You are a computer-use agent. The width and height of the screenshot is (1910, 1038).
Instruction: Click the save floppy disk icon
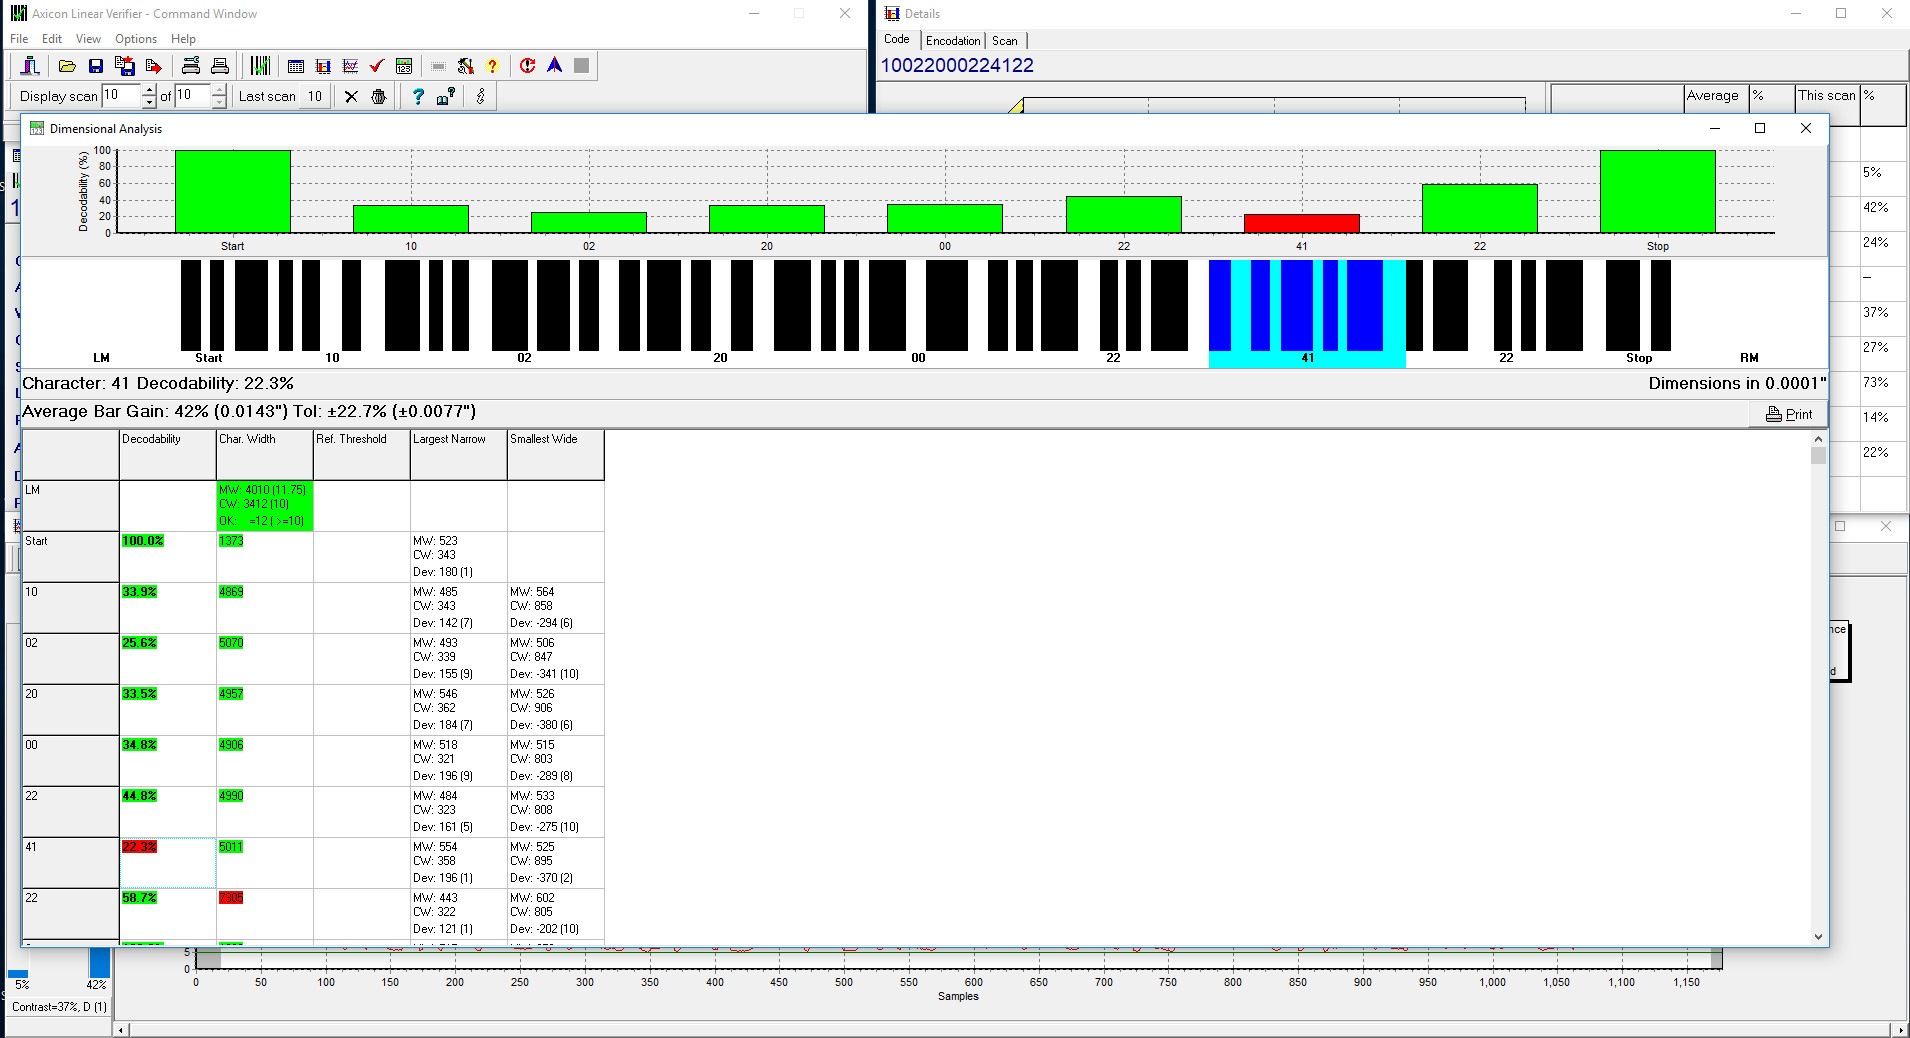[x=96, y=66]
